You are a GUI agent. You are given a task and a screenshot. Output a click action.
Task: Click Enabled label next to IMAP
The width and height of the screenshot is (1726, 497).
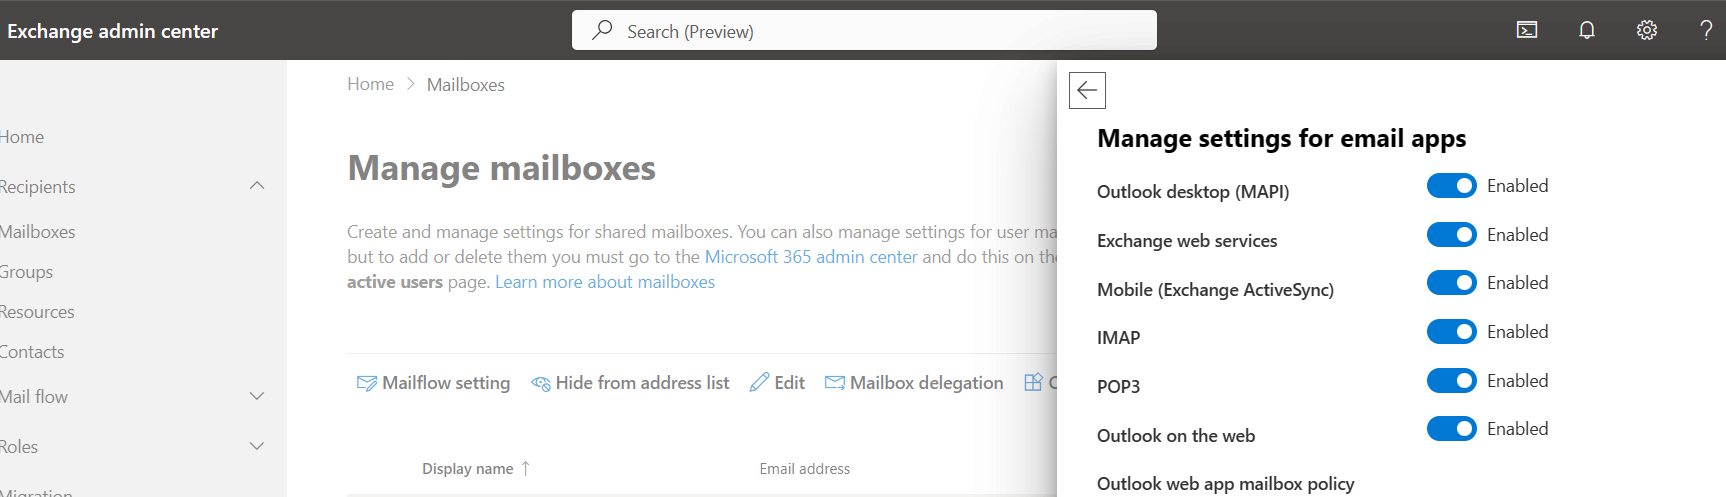(1517, 332)
